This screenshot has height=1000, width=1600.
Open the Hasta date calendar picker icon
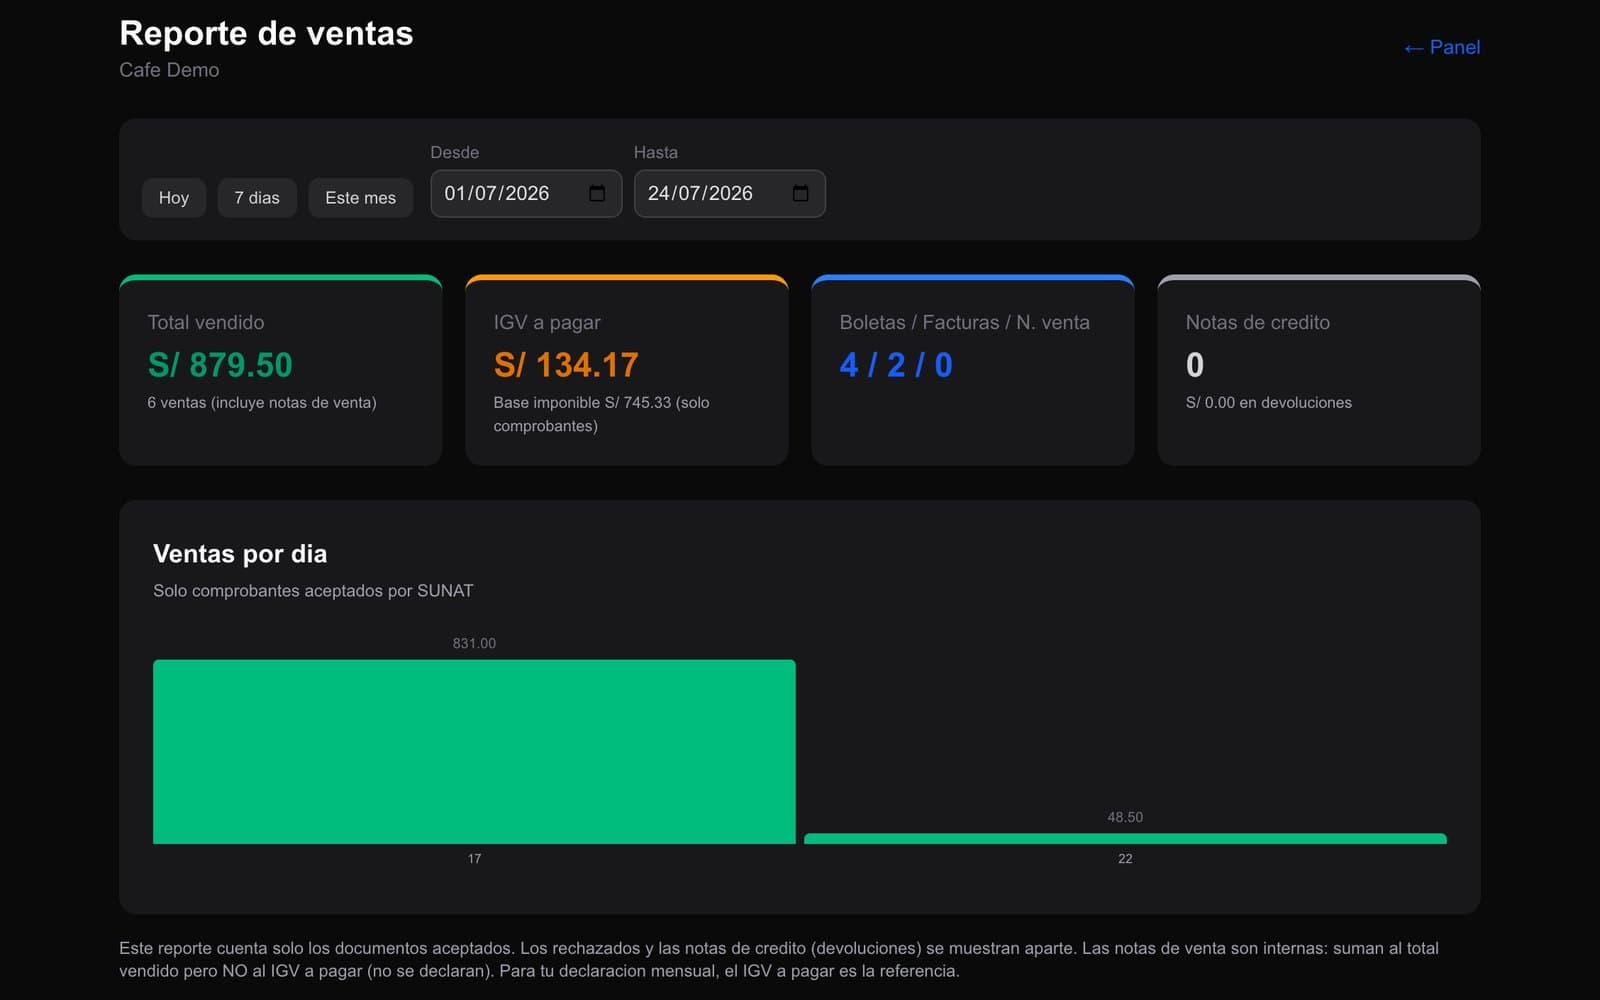(800, 193)
